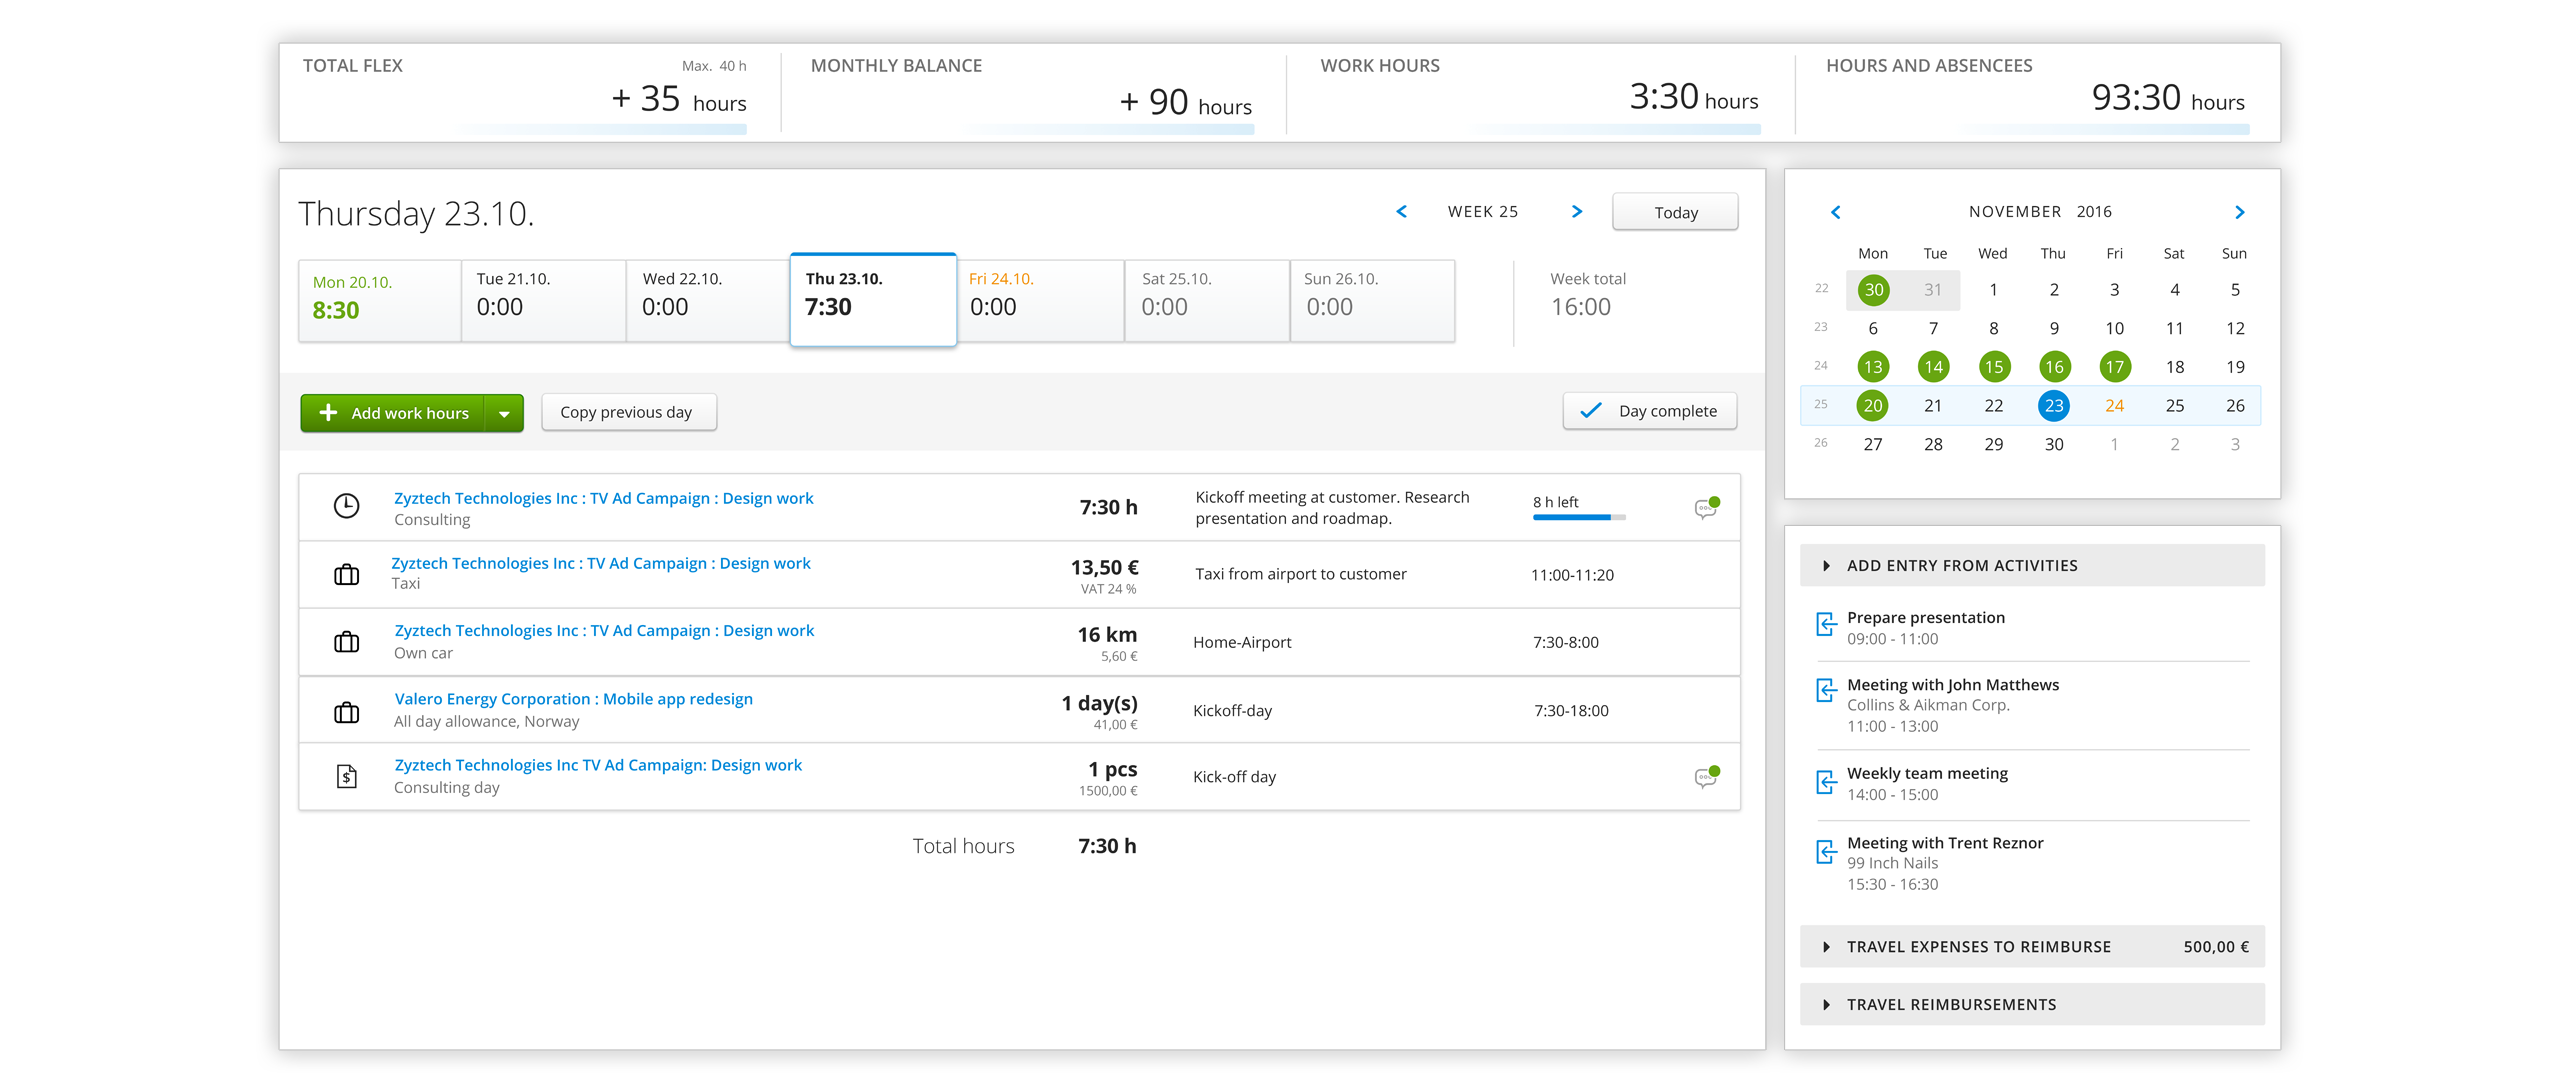Screen dimensions: 2560x1092
Task: Click the green plus icon on Add work hours
Action: pyautogui.click(x=327, y=412)
